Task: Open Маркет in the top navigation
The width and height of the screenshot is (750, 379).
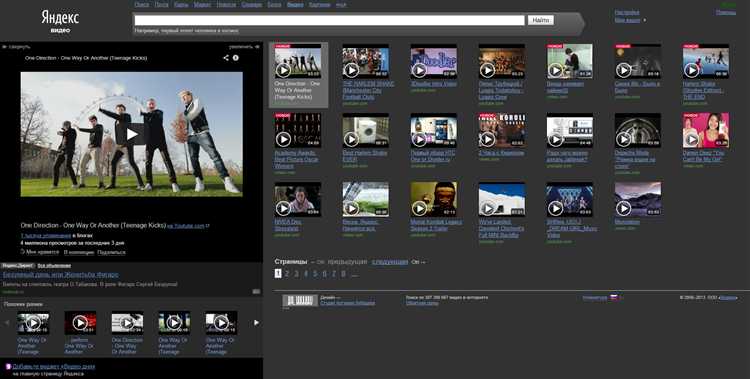Action: tap(202, 4)
